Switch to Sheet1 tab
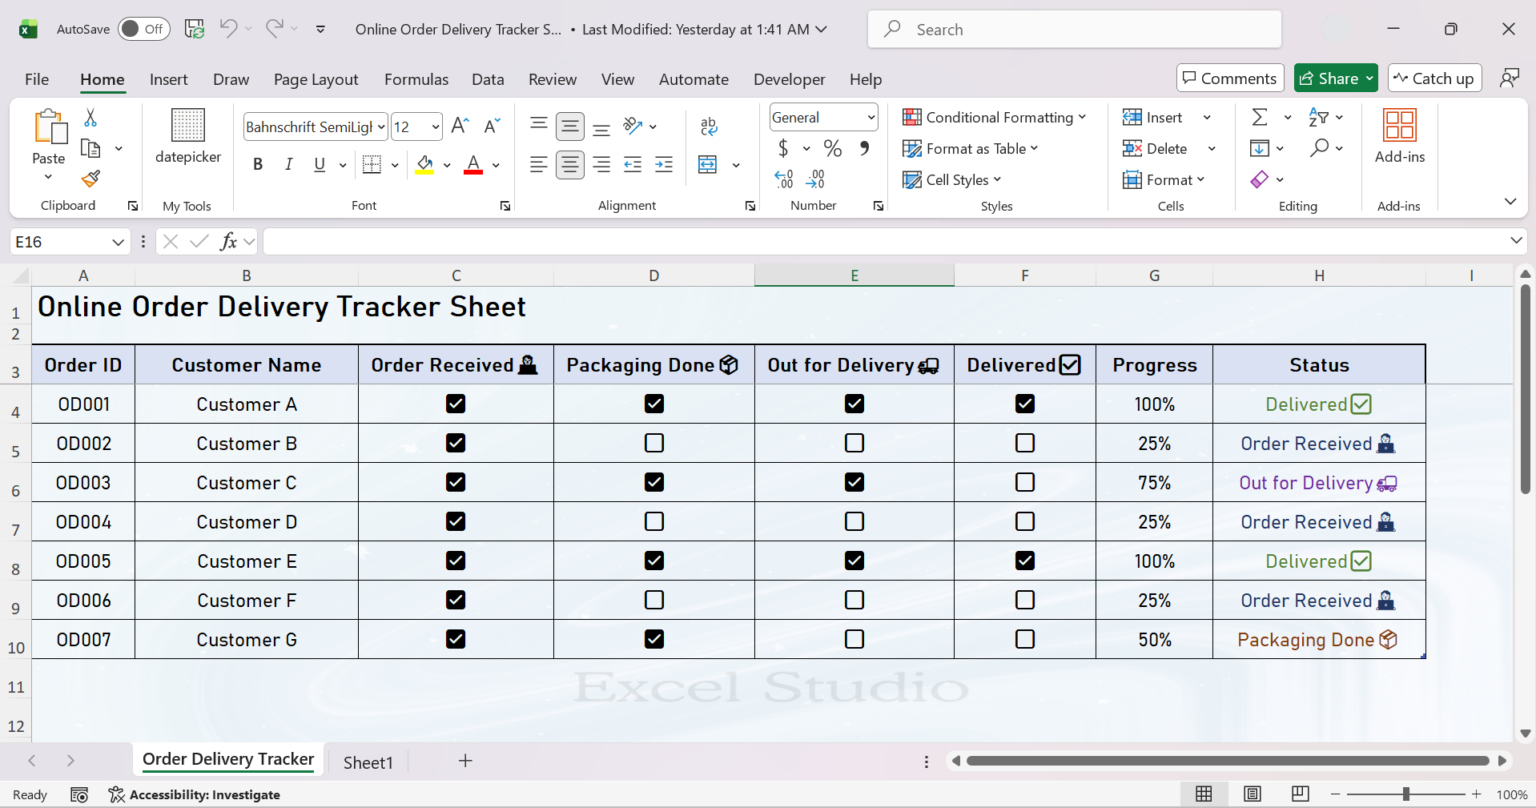Image resolution: width=1536 pixels, height=808 pixels. click(x=368, y=762)
